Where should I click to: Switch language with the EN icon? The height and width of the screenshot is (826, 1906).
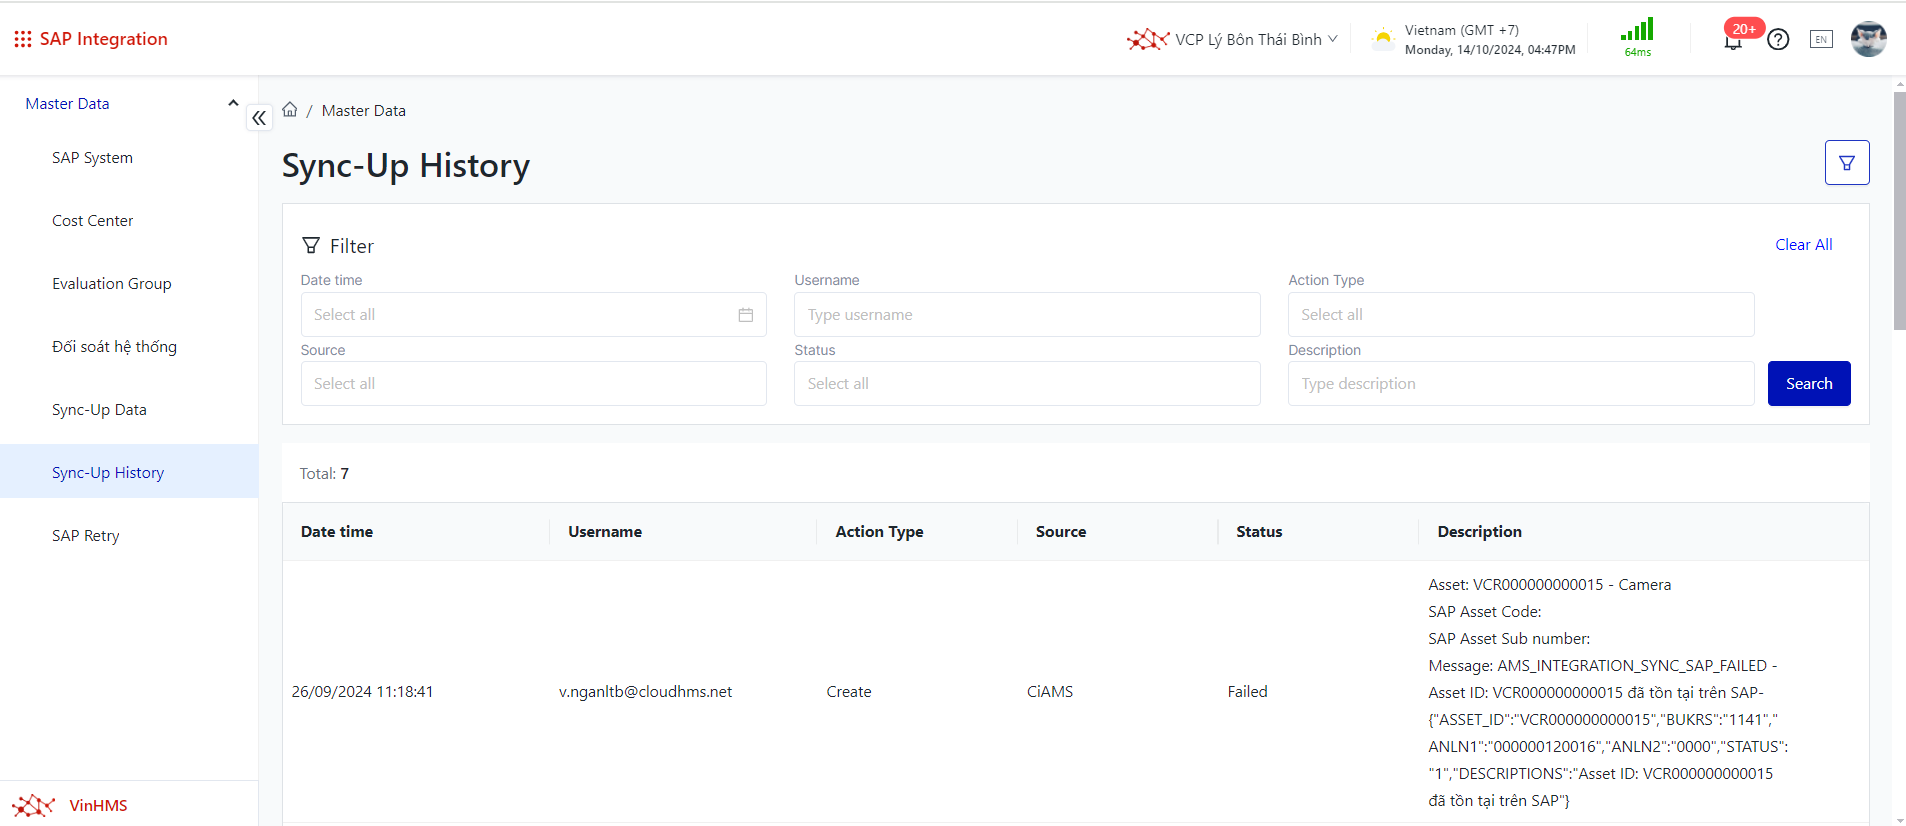pyautogui.click(x=1821, y=40)
